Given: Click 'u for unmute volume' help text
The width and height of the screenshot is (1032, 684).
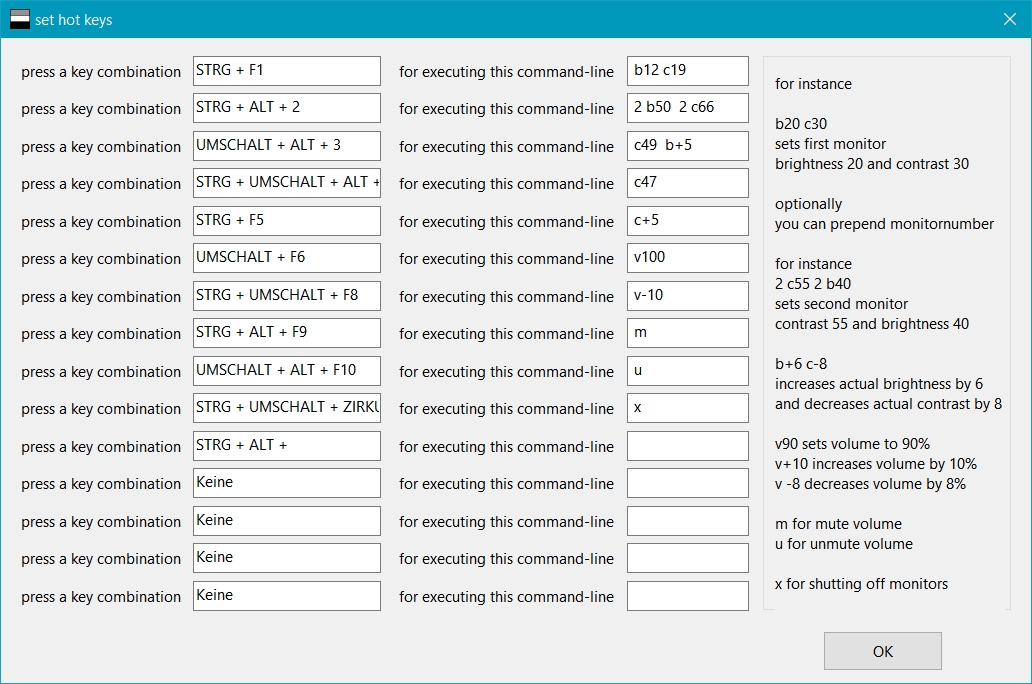Looking at the screenshot, I should 844,544.
